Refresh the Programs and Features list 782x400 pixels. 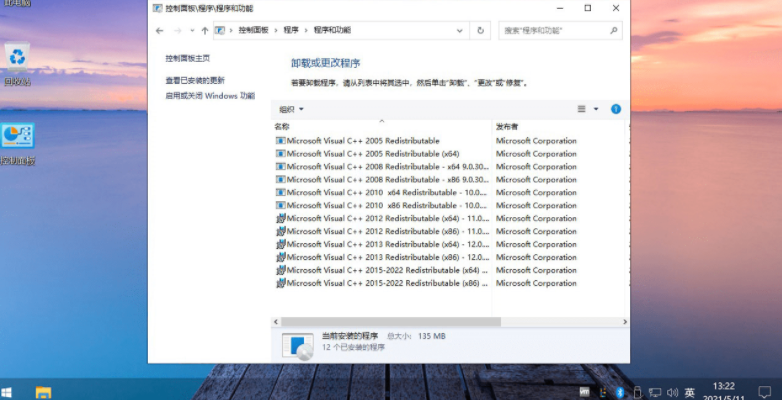(x=480, y=30)
